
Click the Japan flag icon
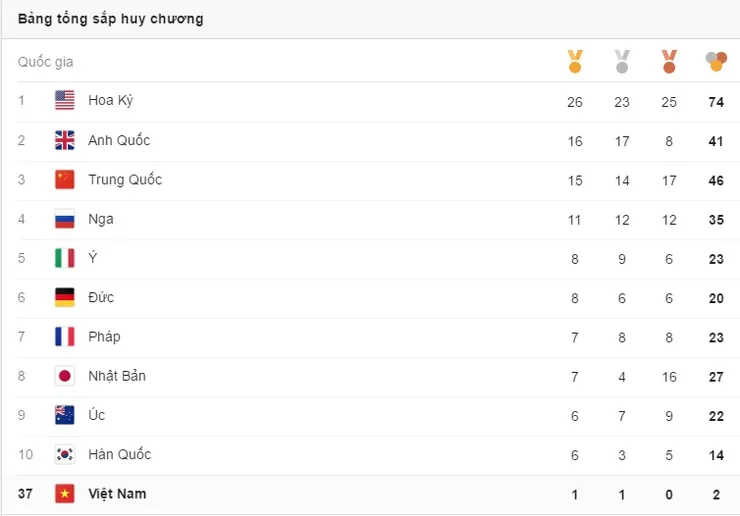65,376
